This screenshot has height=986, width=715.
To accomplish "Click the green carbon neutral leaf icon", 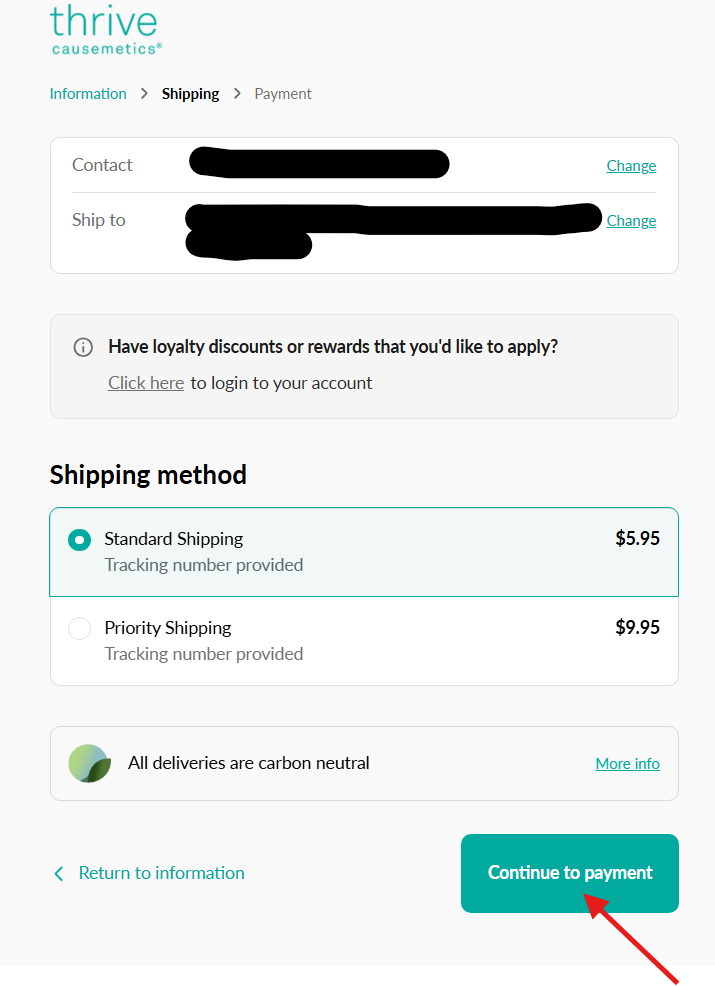I will coord(89,763).
